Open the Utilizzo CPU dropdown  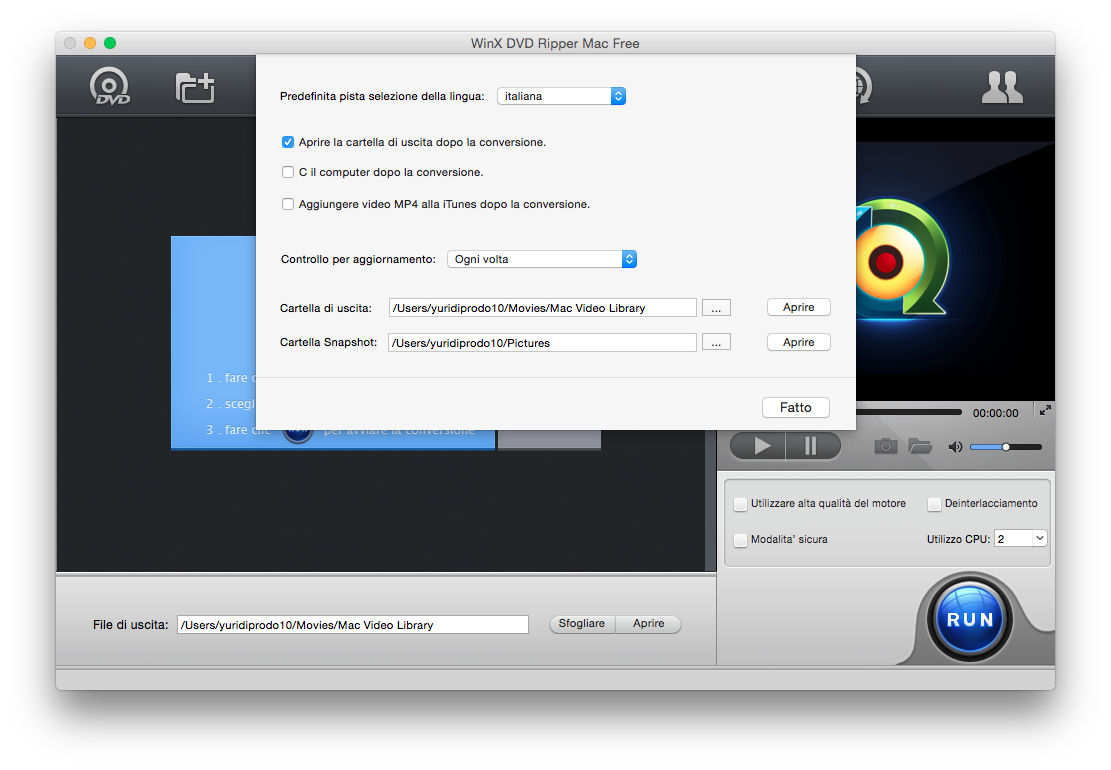(x=1020, y=539)
